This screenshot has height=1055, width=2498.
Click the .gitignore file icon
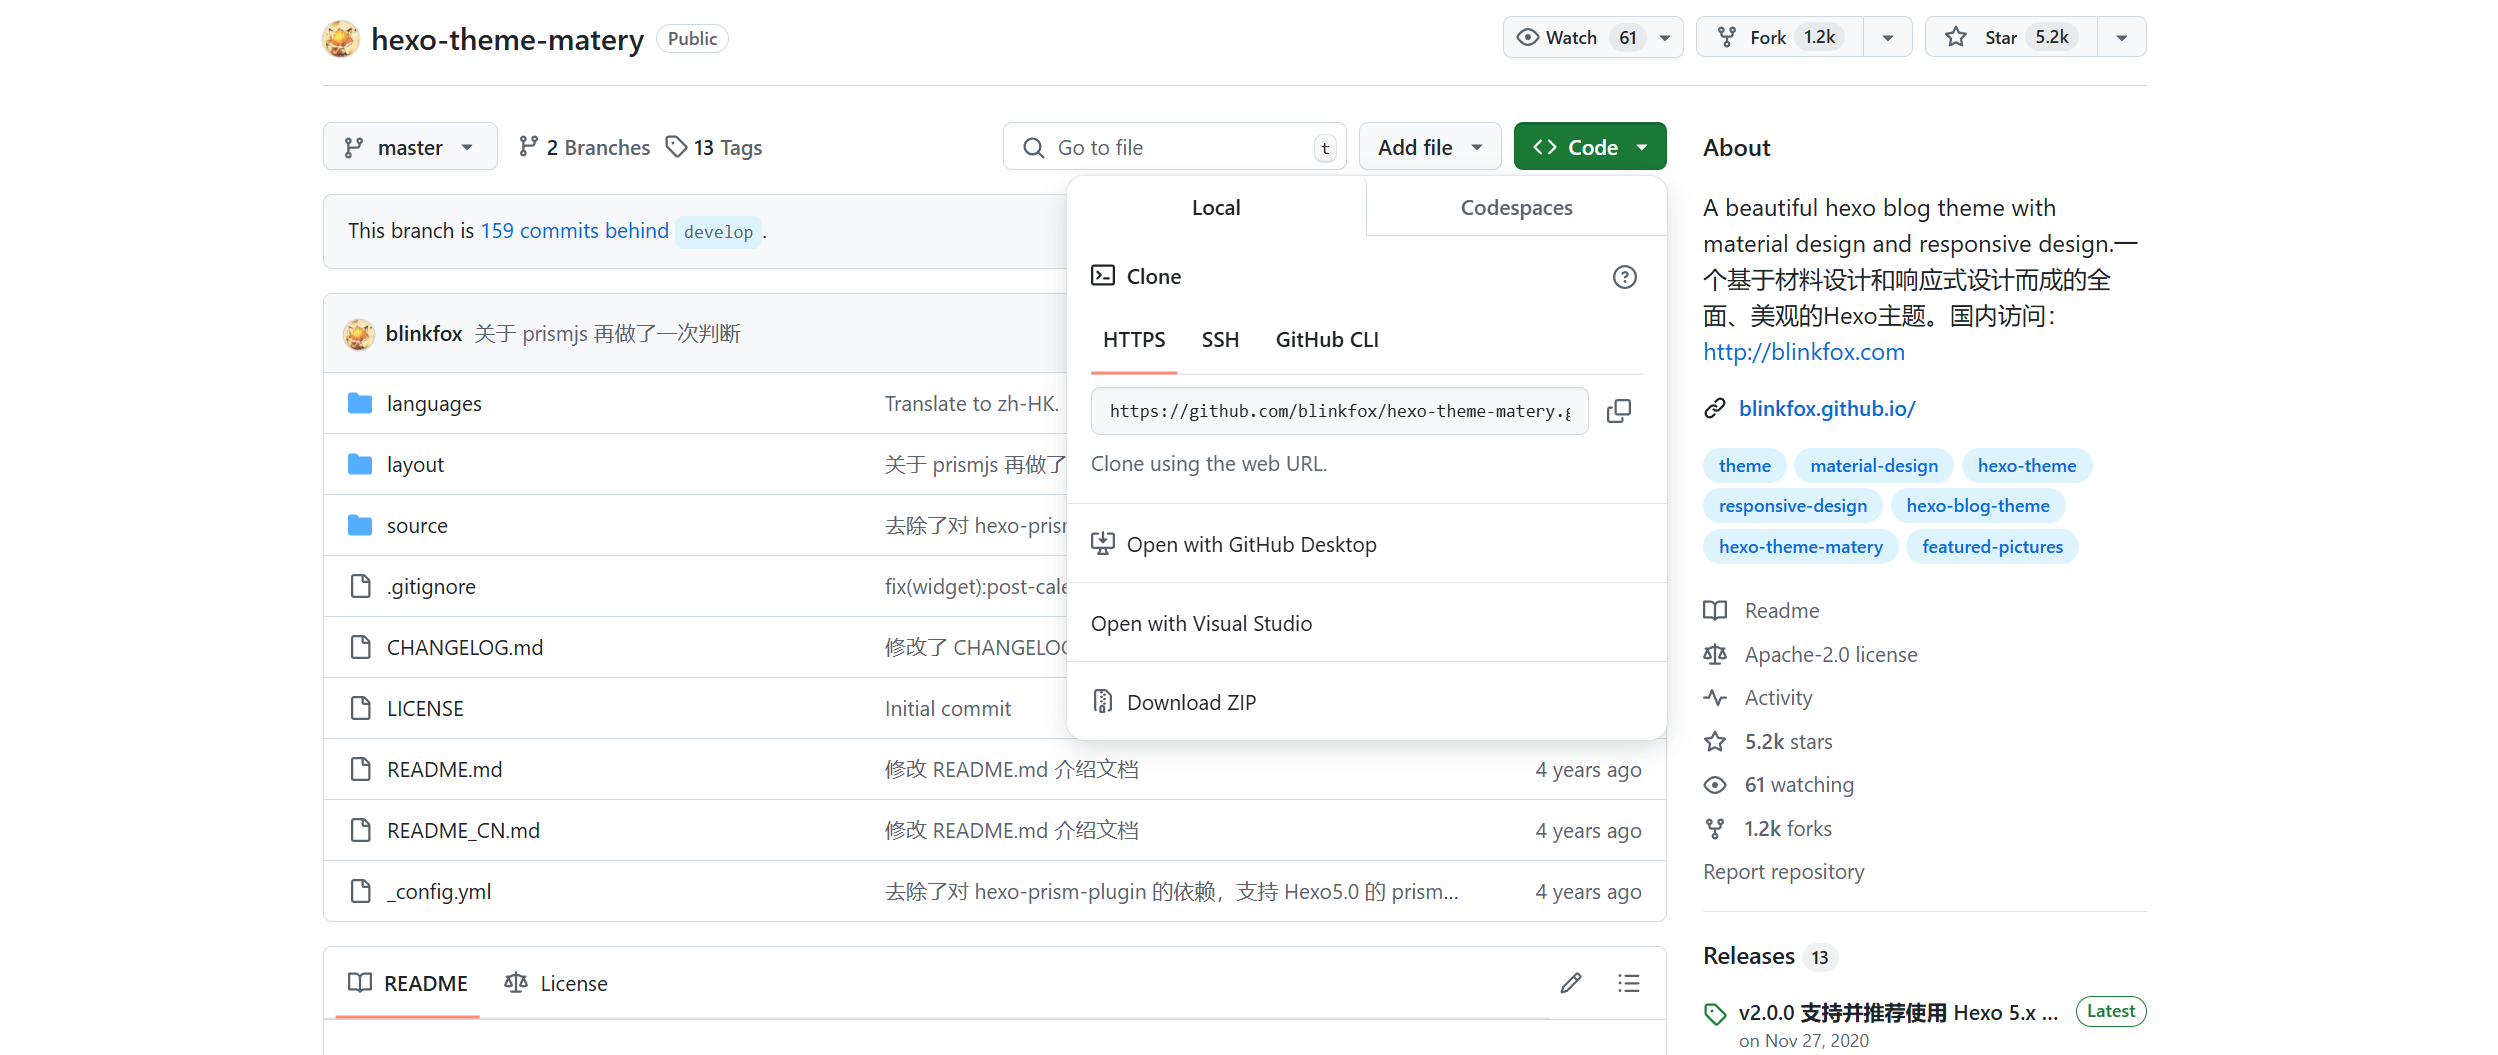[360, 586]
